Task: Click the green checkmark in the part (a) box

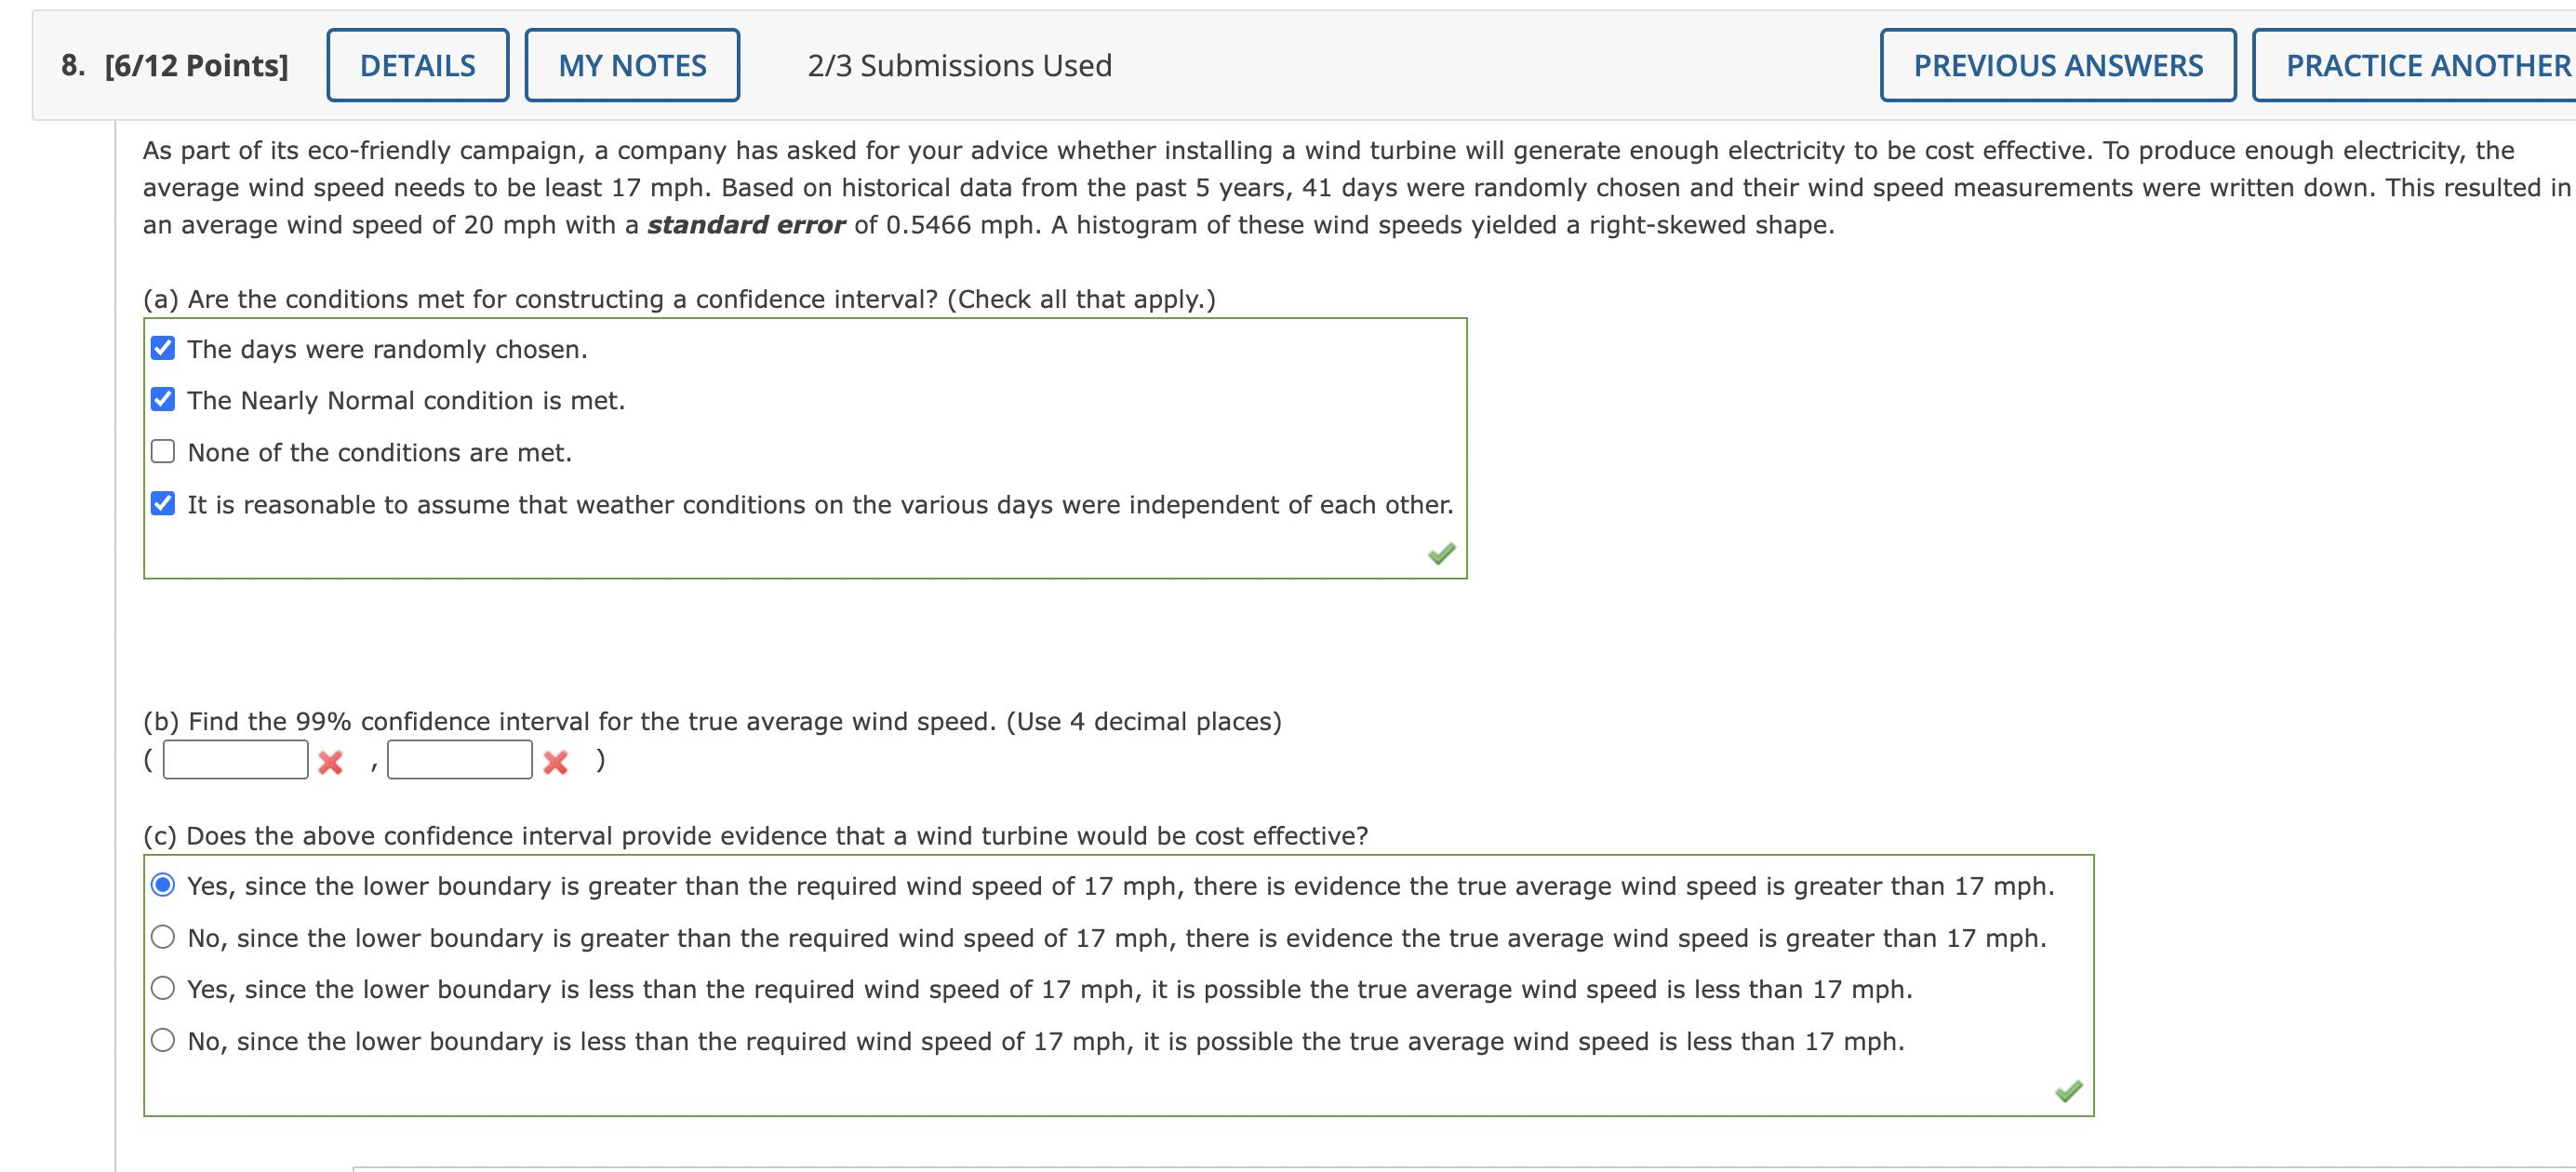Action: [x=1441, y=553]
